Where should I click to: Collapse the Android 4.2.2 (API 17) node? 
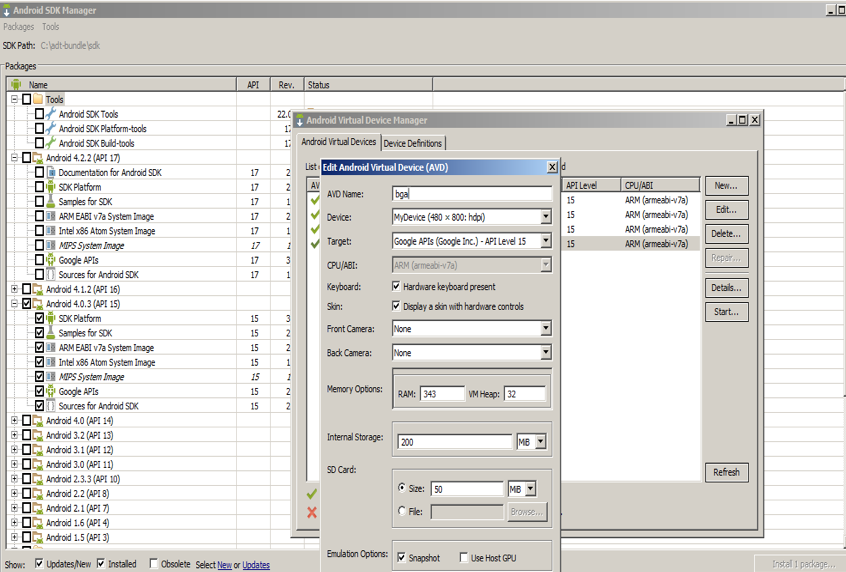[15, 158]
